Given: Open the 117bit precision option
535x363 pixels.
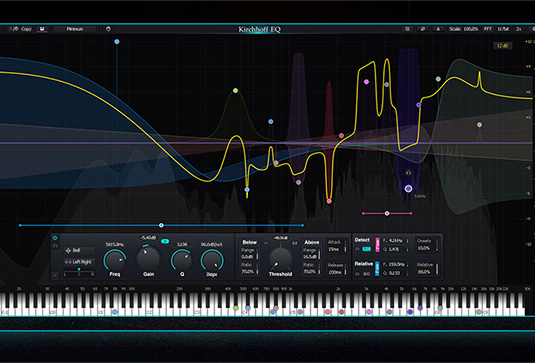Looking at the screenshot, I should click(x=503, y=29).
